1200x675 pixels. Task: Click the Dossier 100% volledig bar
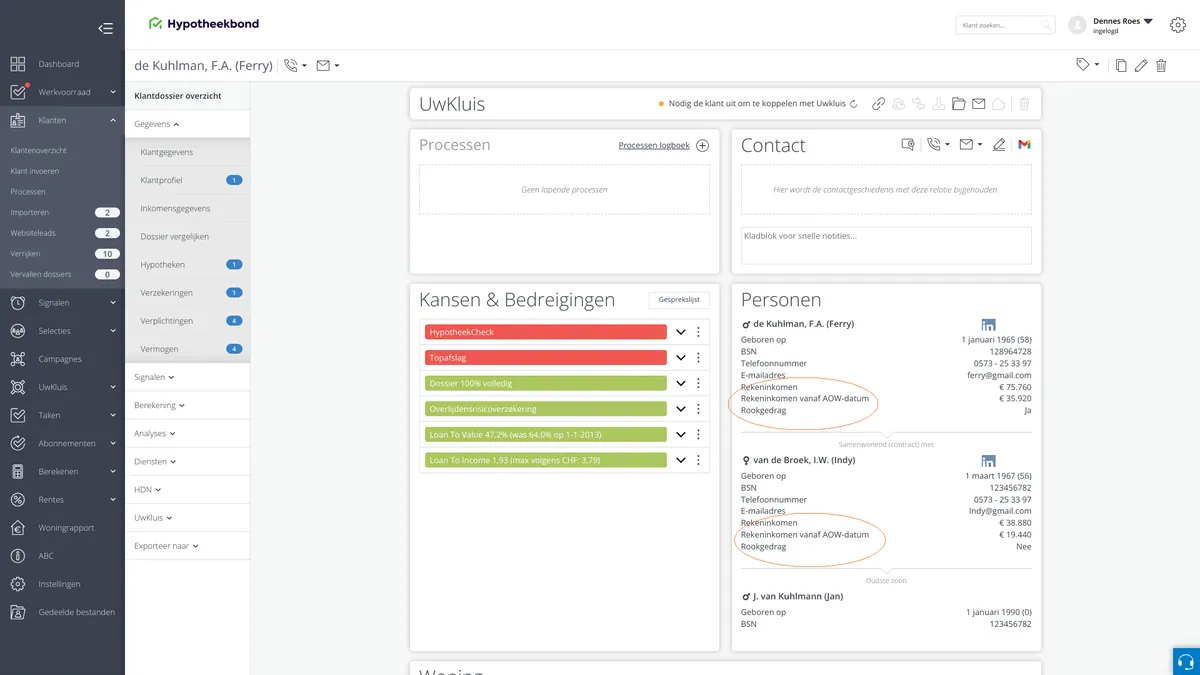coord(546,383)
